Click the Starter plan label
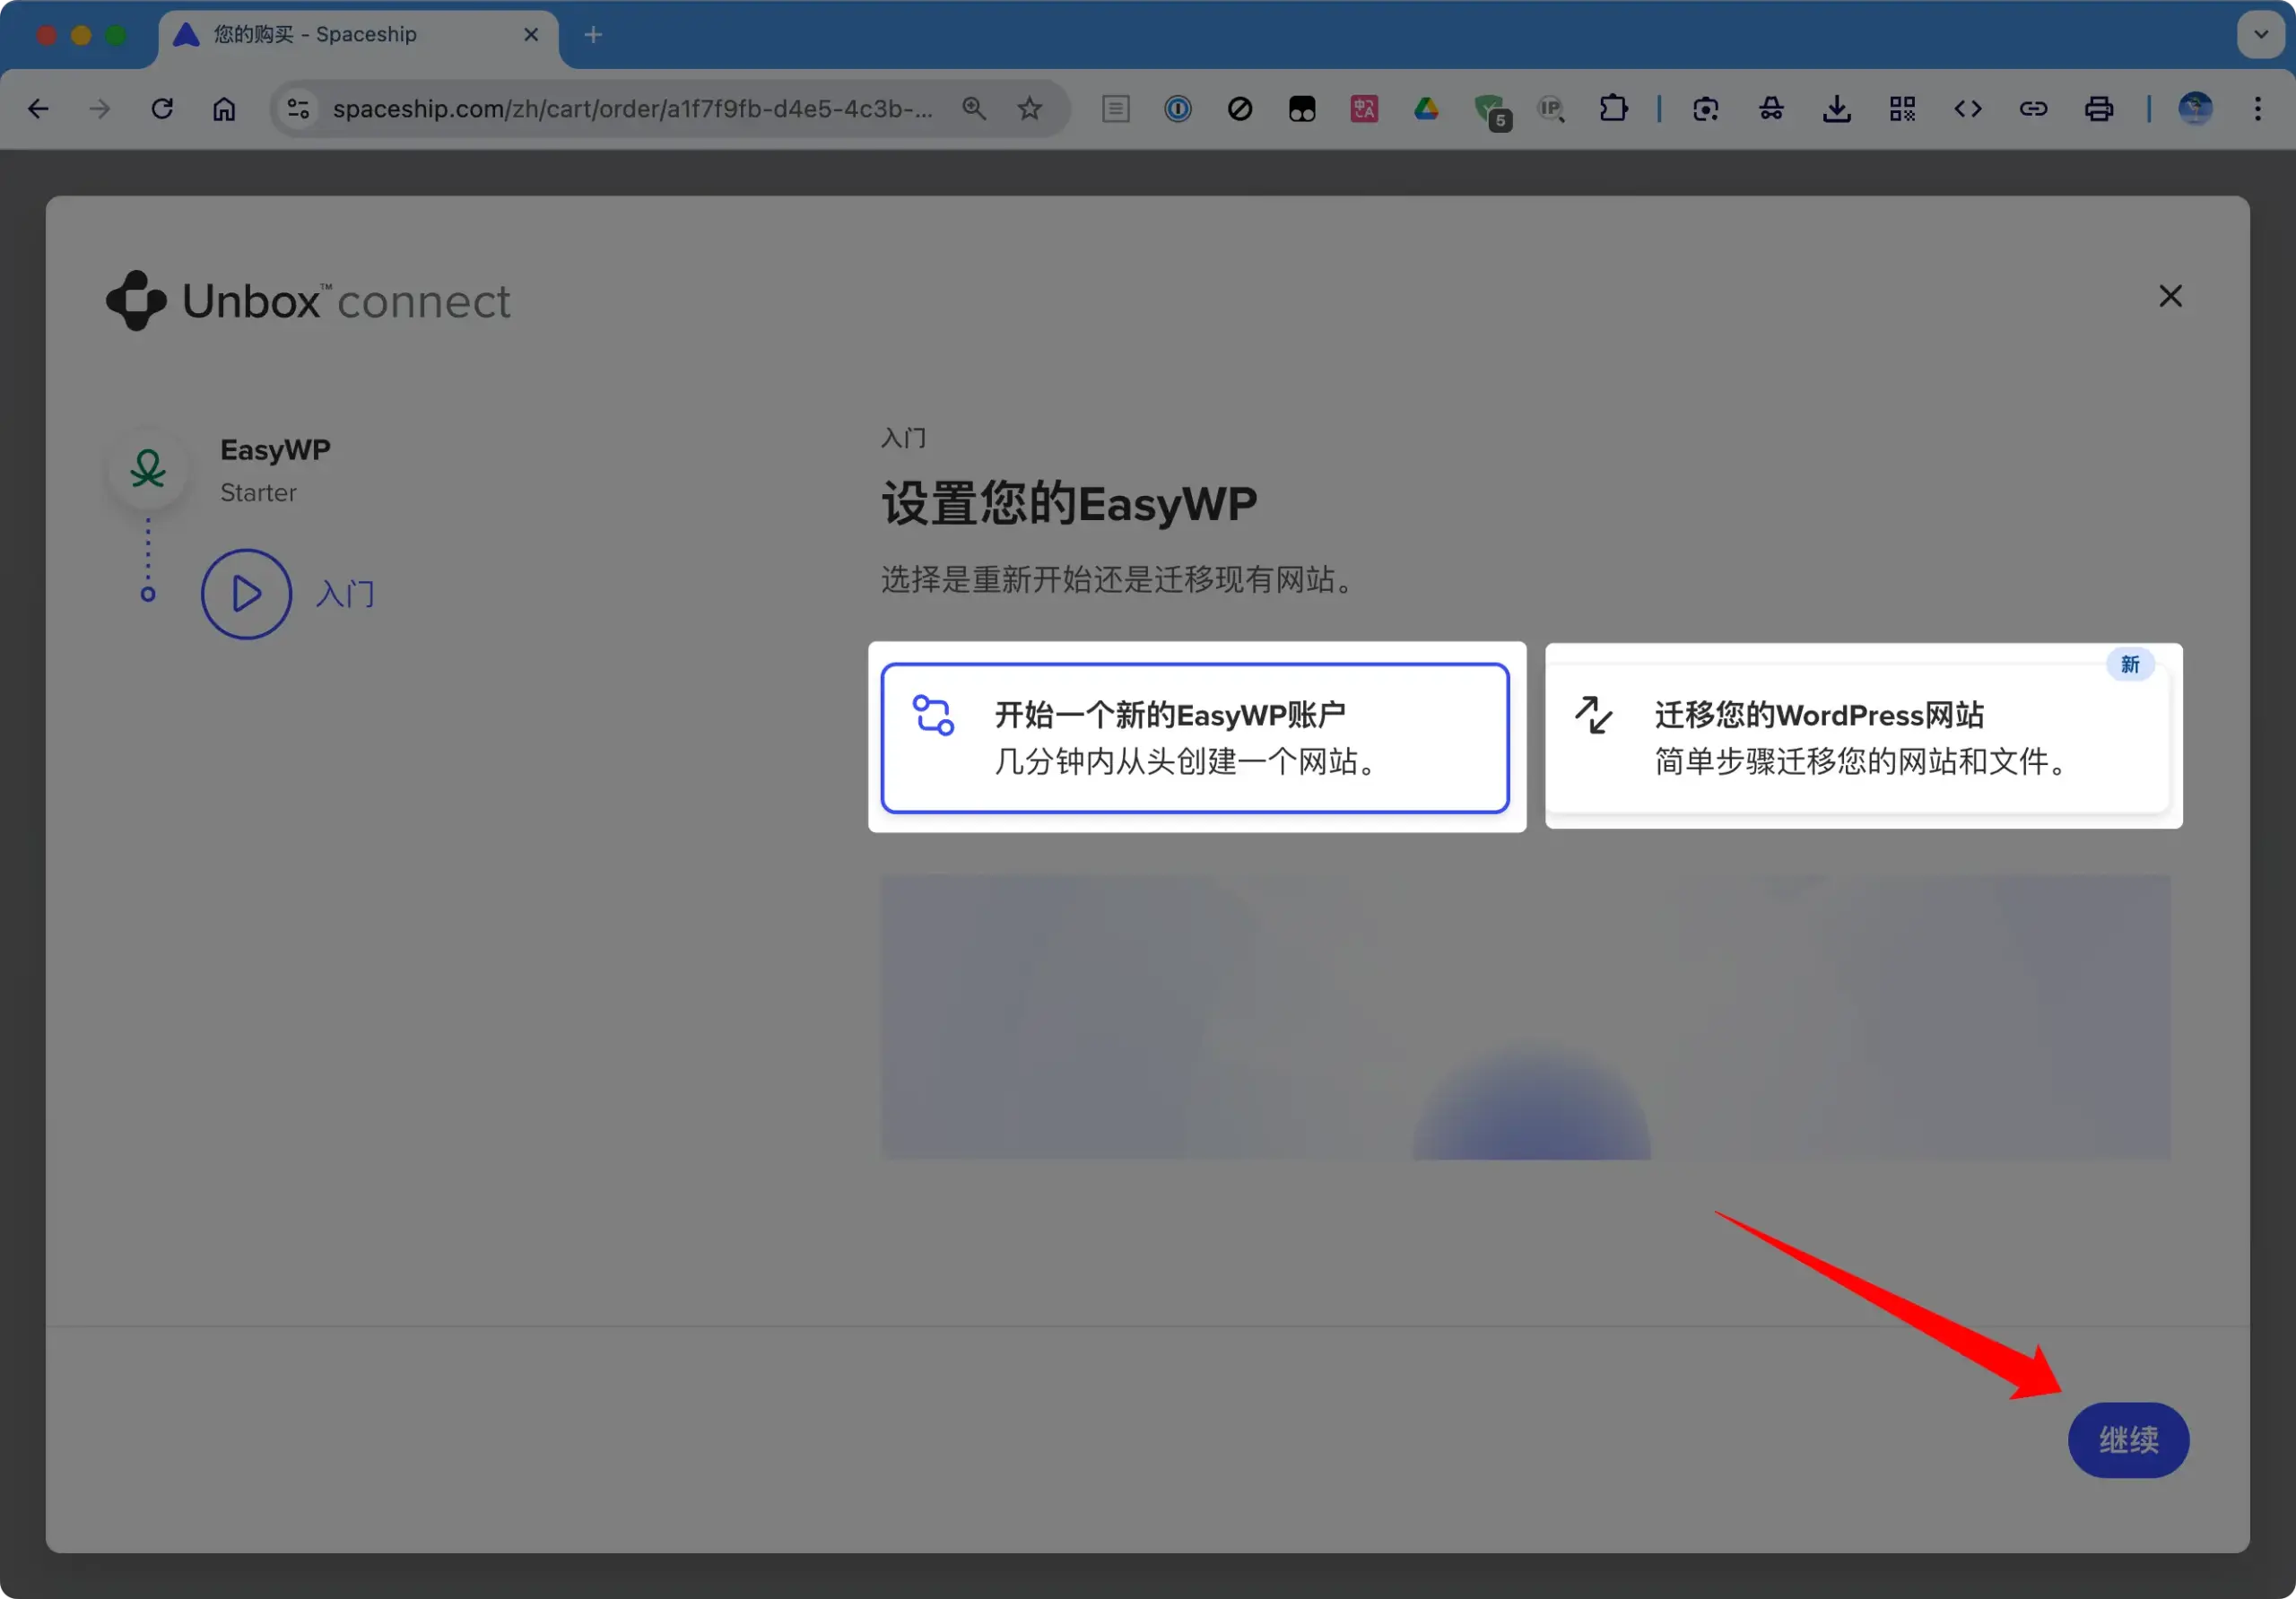This screenshot has height=1599, width=2296. point(258,493)
